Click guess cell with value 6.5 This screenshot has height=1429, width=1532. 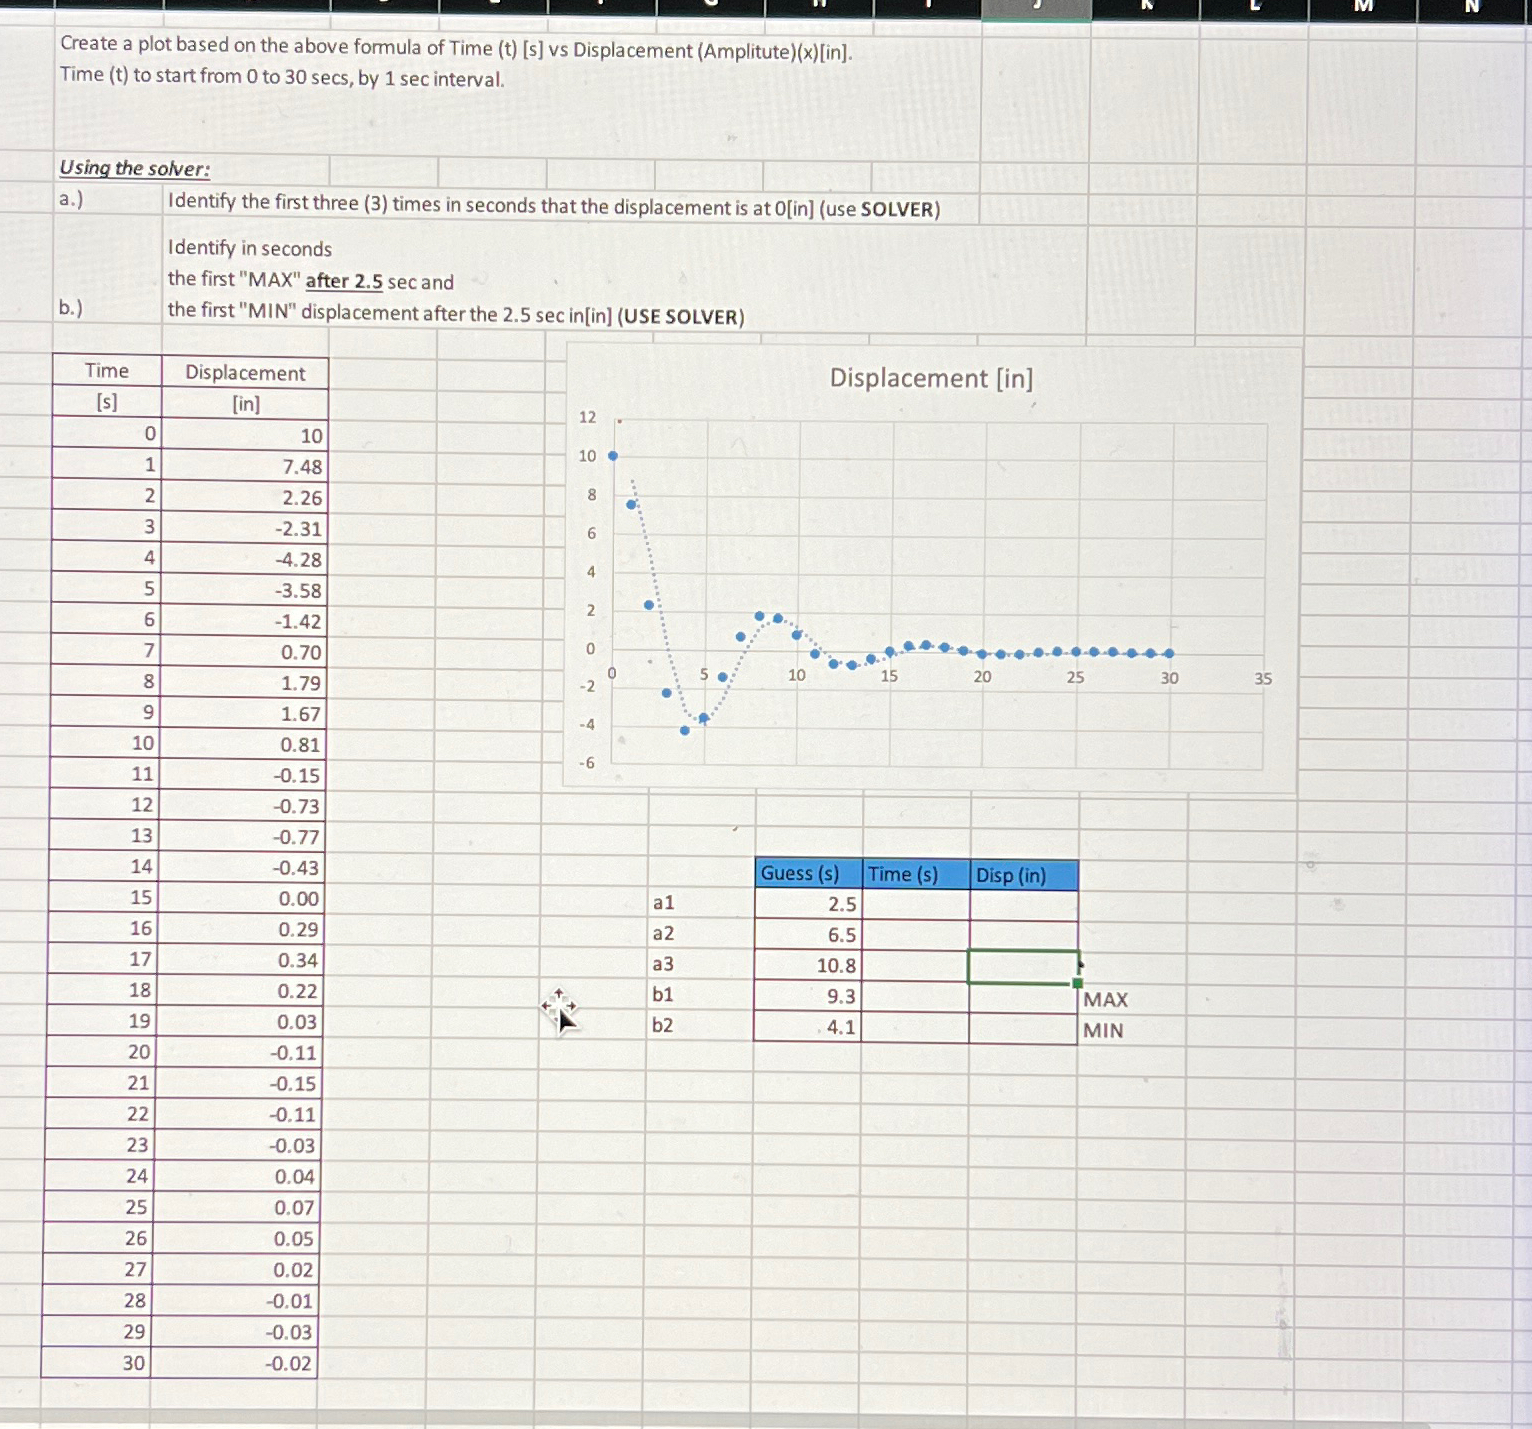808,935
